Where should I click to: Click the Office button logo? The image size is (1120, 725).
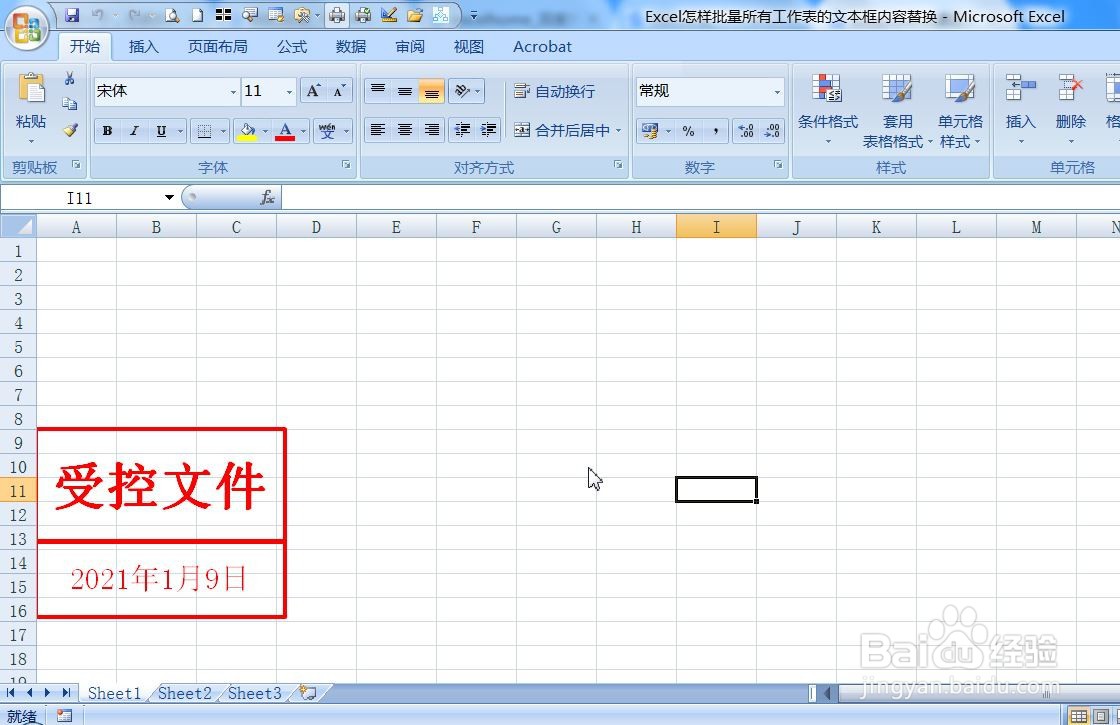(27, 29)
